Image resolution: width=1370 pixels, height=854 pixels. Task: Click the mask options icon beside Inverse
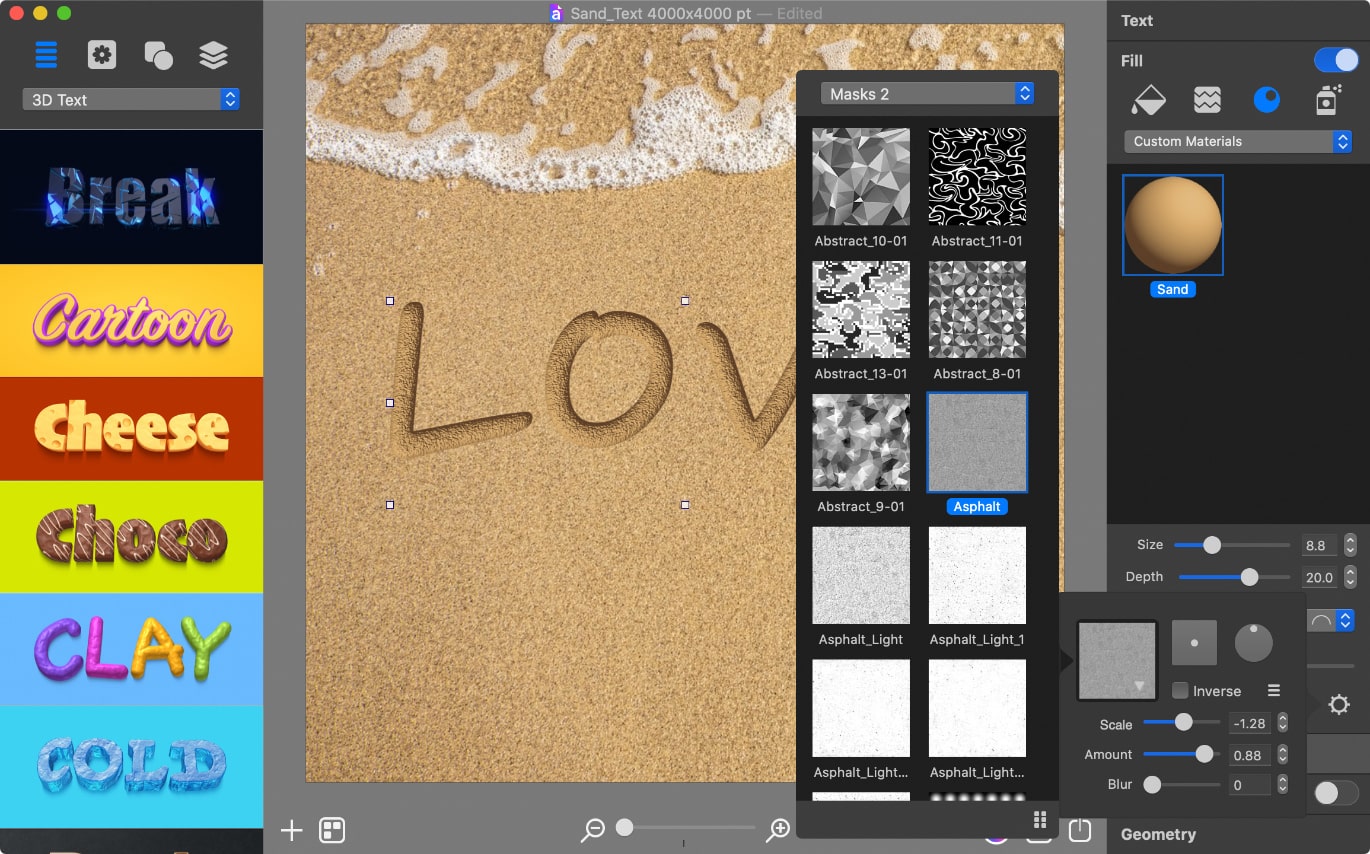click(1273, 690)
